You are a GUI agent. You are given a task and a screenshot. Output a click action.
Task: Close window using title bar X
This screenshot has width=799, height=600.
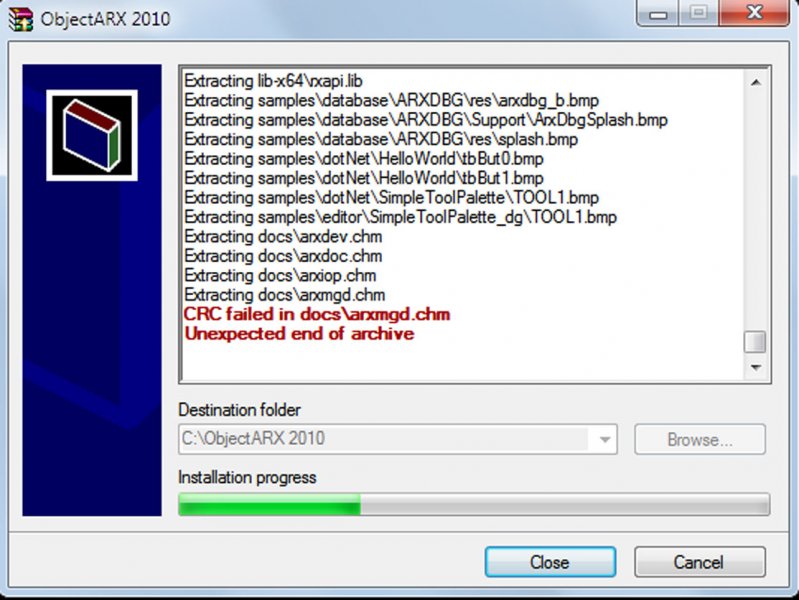(754, 13)
